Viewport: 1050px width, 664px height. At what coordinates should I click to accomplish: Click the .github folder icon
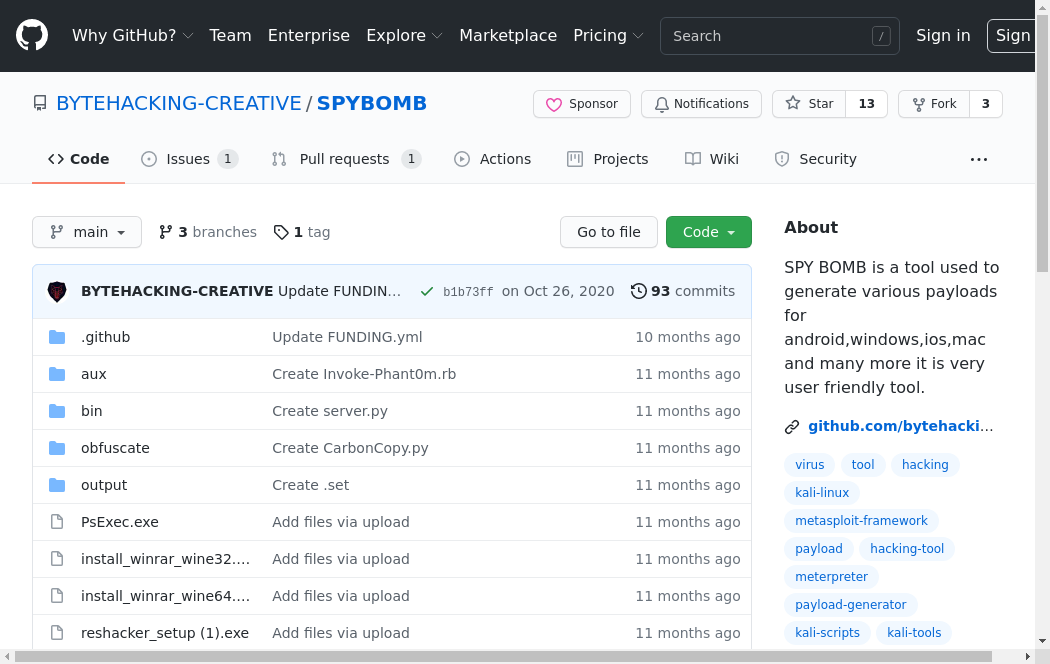coord(57,337)
